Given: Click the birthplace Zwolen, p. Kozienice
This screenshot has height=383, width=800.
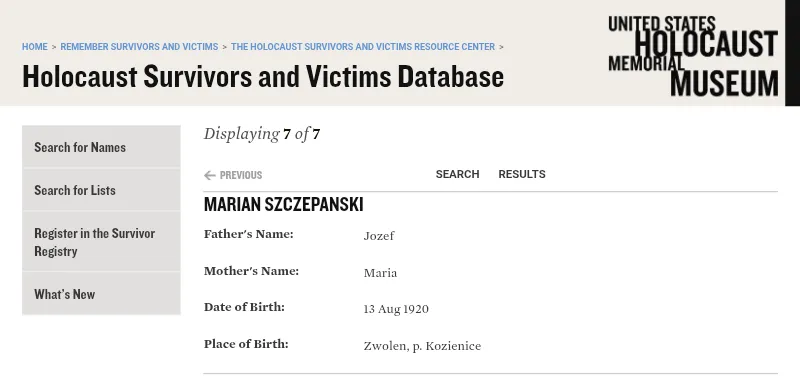Looking at the screenshot, I should [x=422, y=346].
